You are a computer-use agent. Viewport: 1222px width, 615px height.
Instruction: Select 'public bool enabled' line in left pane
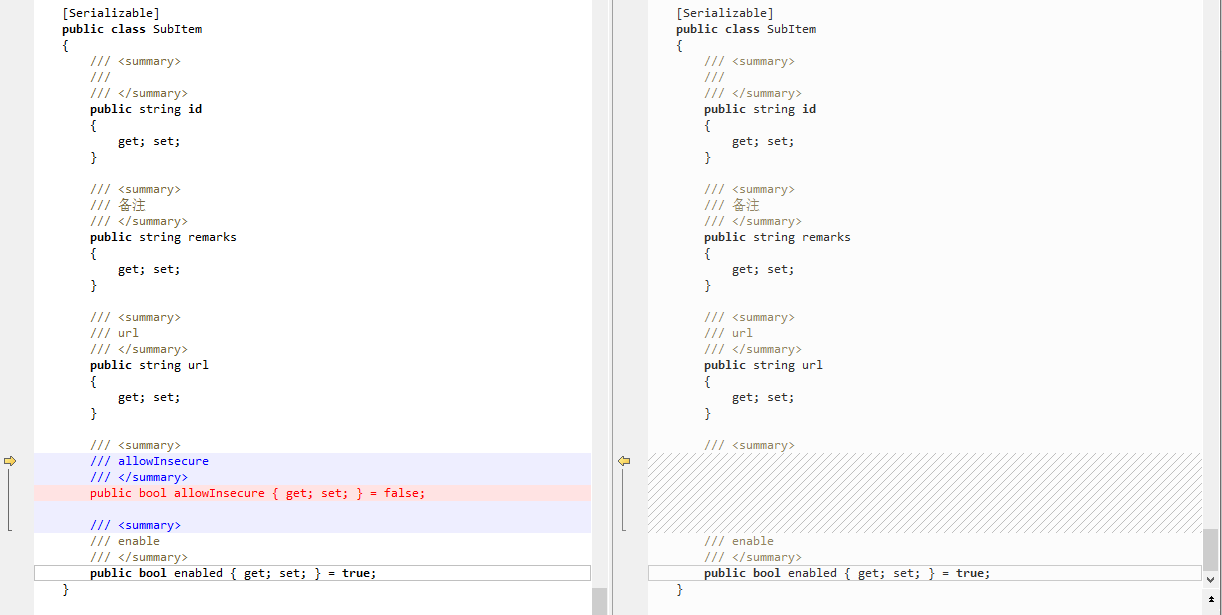(232, 573)
